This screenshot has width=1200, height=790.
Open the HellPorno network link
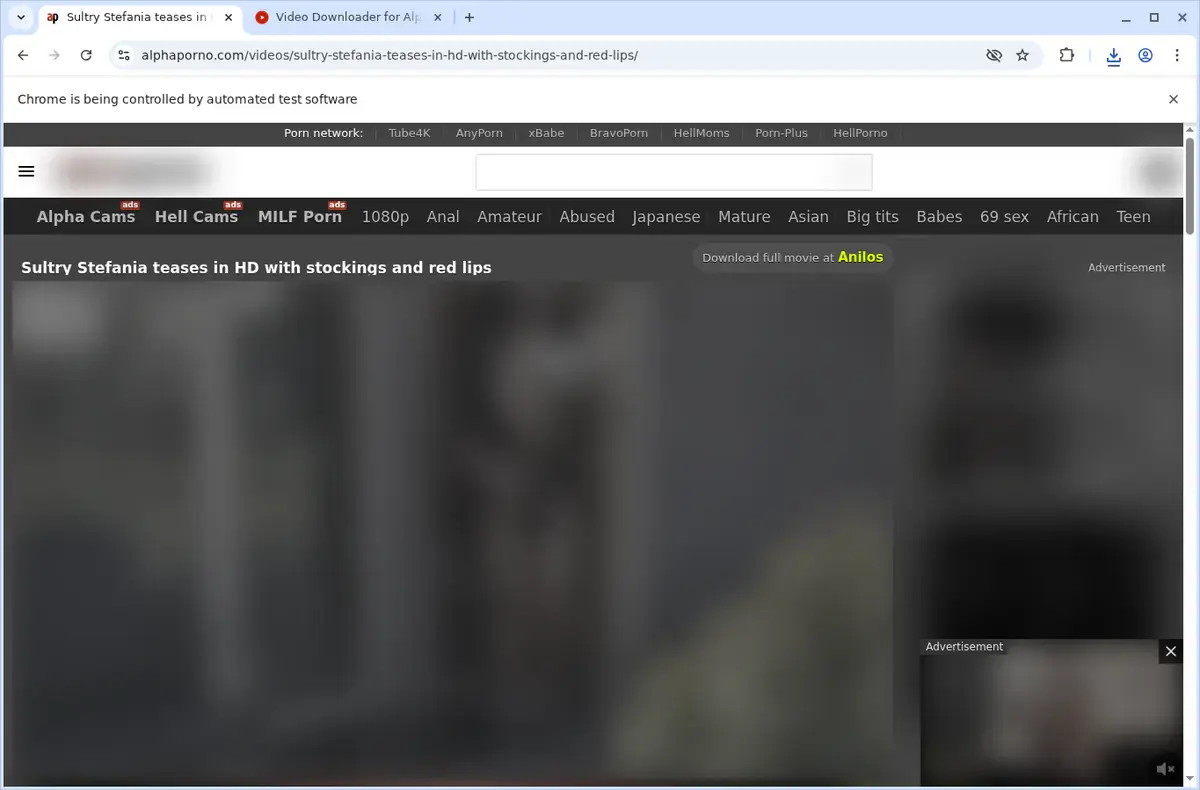[860, 133]
